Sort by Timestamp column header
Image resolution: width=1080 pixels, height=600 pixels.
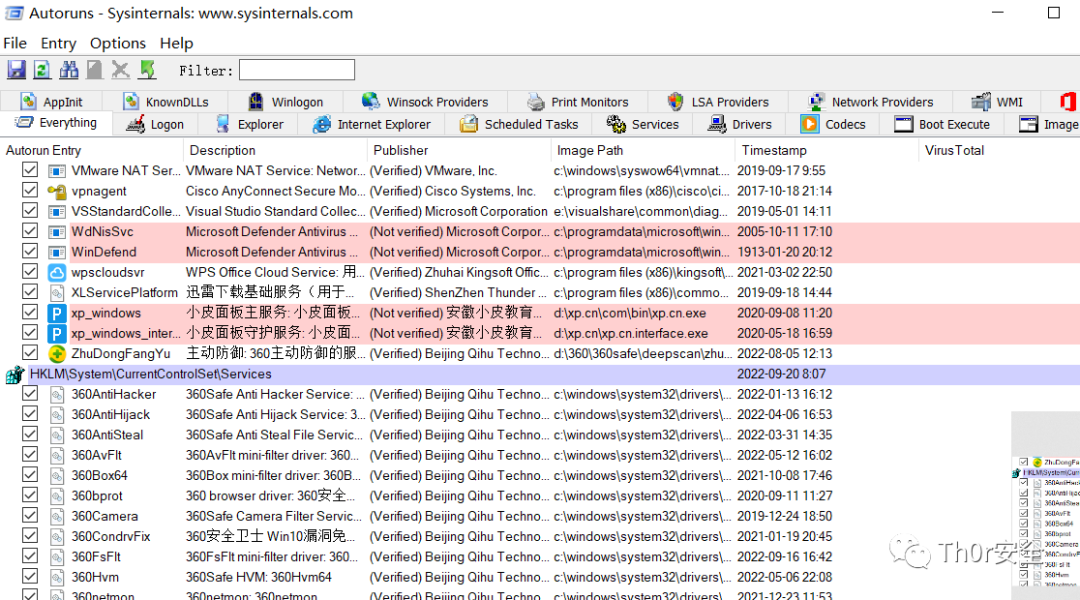tap(827, 150)
